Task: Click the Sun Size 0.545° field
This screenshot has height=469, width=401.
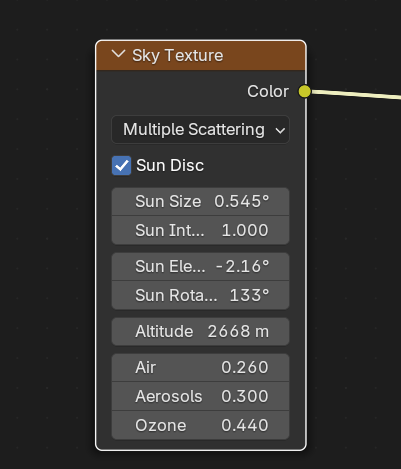Action: 200,202
